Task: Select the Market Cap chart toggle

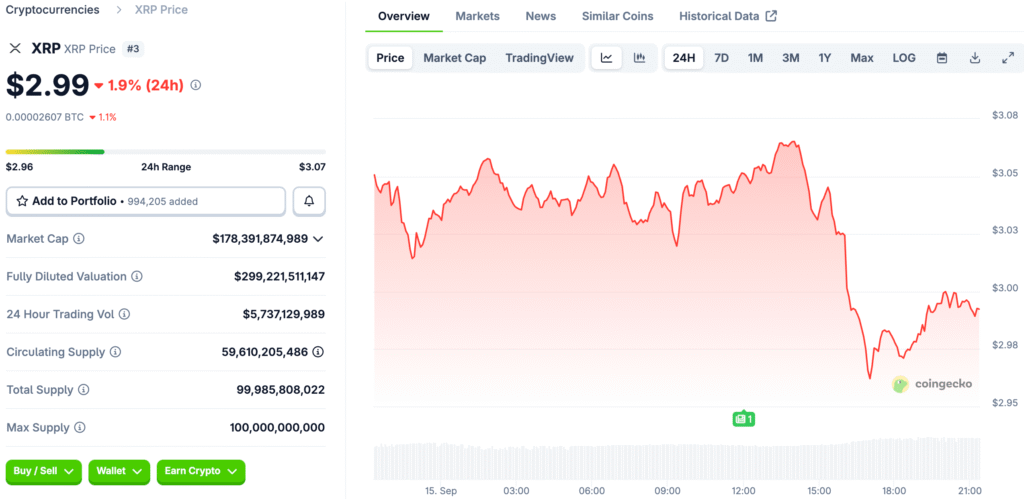Action: pos(455,58)
